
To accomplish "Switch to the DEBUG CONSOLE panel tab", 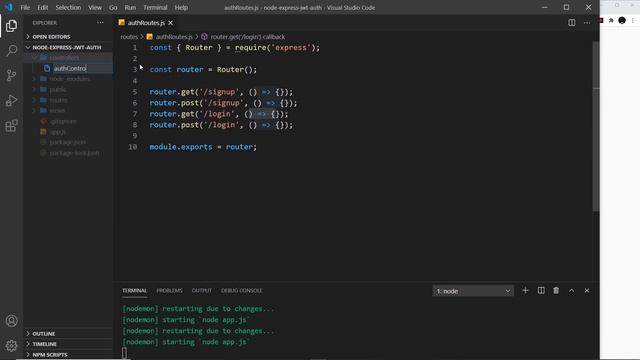I will (242, 291).
